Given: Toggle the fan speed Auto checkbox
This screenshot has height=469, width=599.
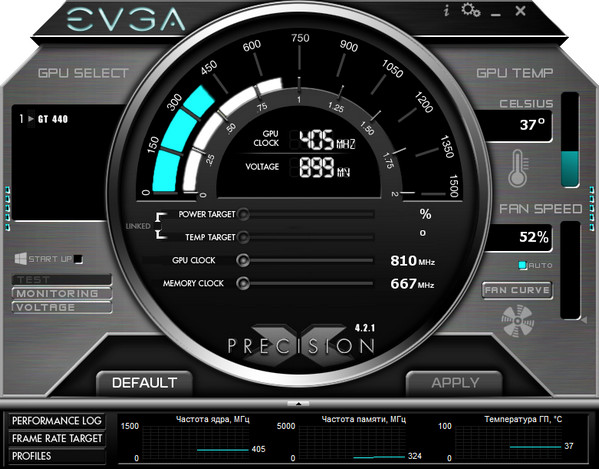Looking at the screenshot, I should pos(523,265).
